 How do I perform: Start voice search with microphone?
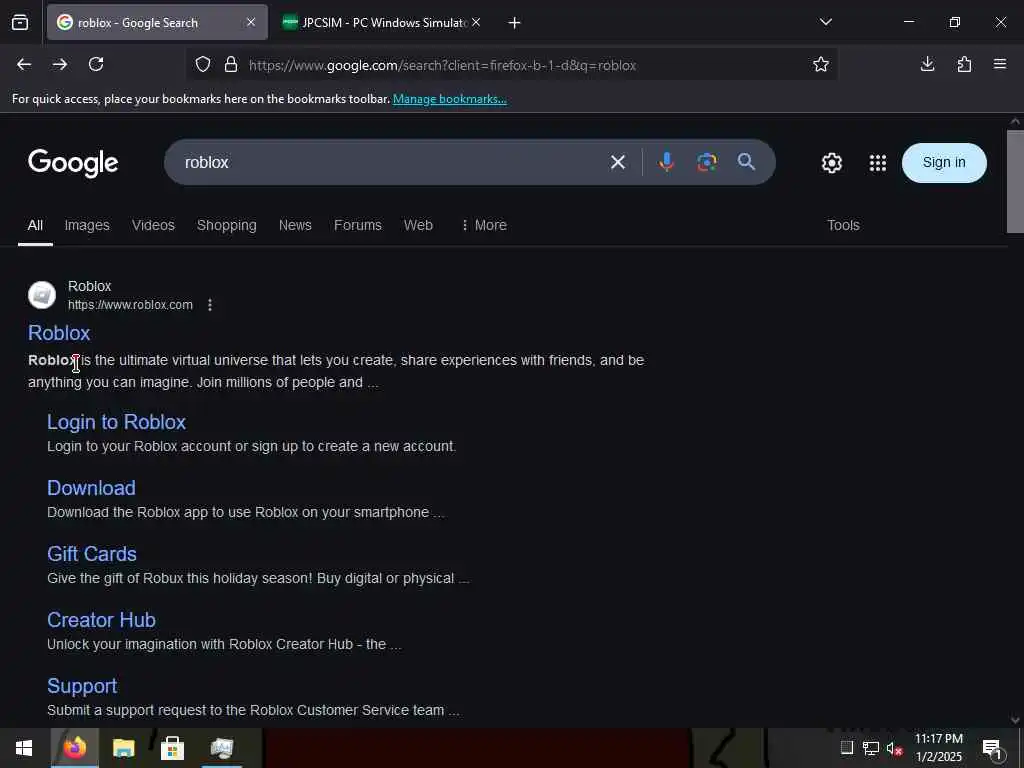tap(666, 162)
